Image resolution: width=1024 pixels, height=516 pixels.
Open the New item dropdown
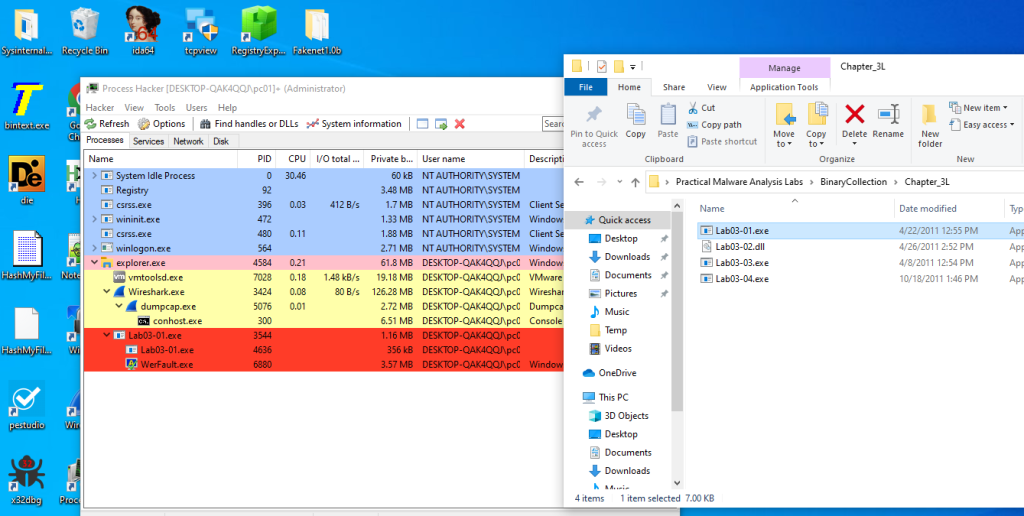point(978,108)
